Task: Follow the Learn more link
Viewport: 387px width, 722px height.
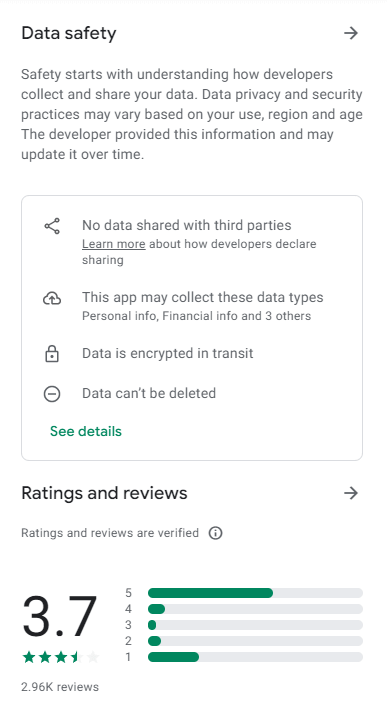Action: (114, 244)
